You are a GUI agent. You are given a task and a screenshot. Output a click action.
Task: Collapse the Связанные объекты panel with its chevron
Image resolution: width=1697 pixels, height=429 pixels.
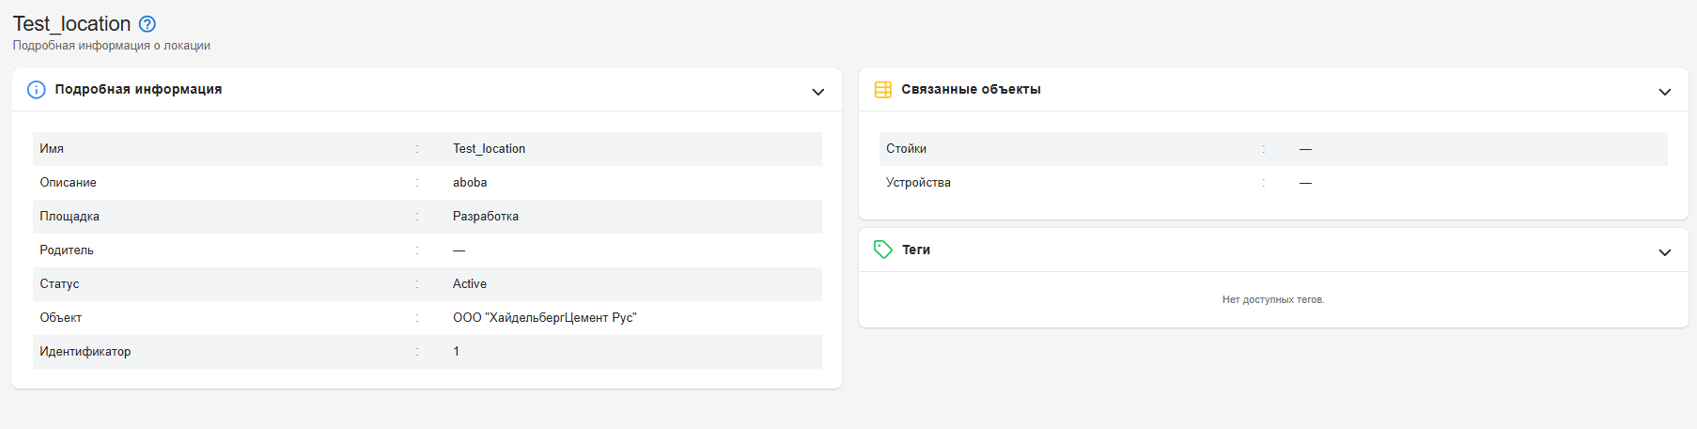pos(1665,92)
